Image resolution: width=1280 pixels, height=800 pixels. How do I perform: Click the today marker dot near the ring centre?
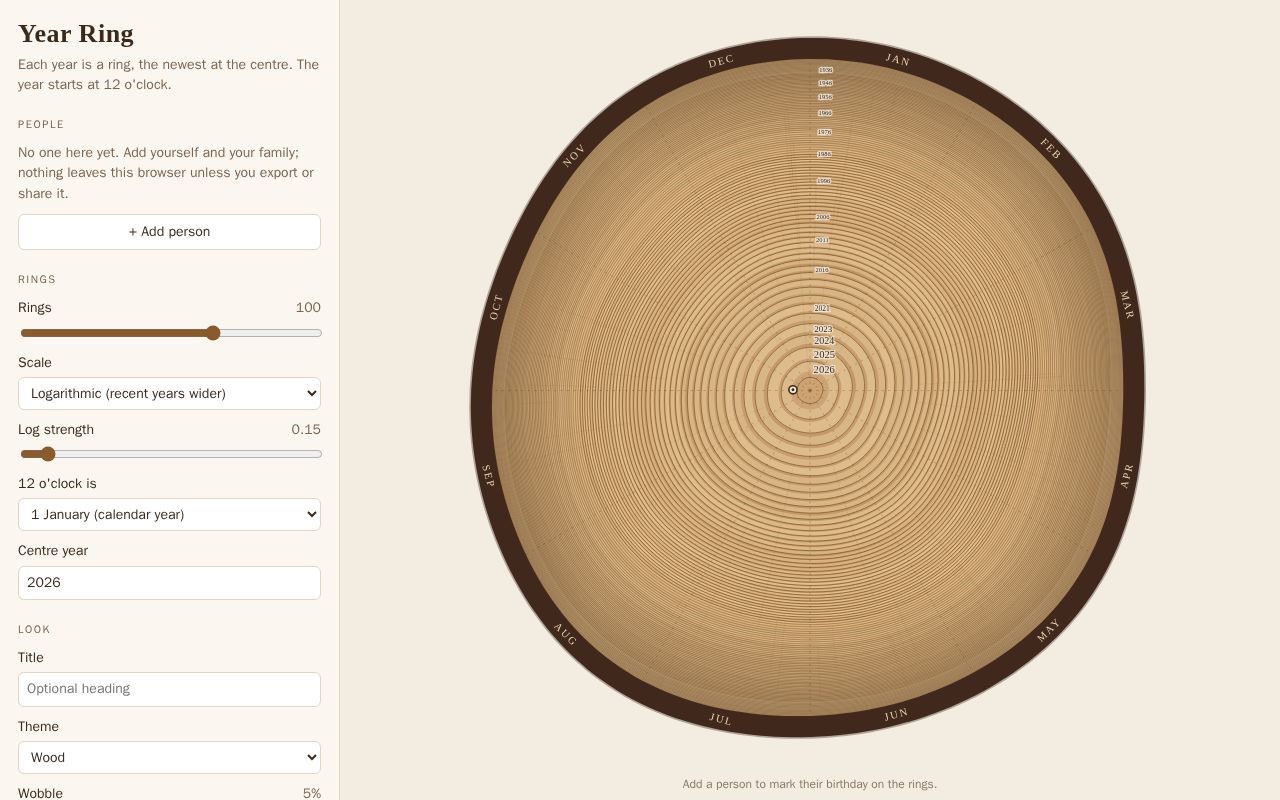[x=793, y=390]
